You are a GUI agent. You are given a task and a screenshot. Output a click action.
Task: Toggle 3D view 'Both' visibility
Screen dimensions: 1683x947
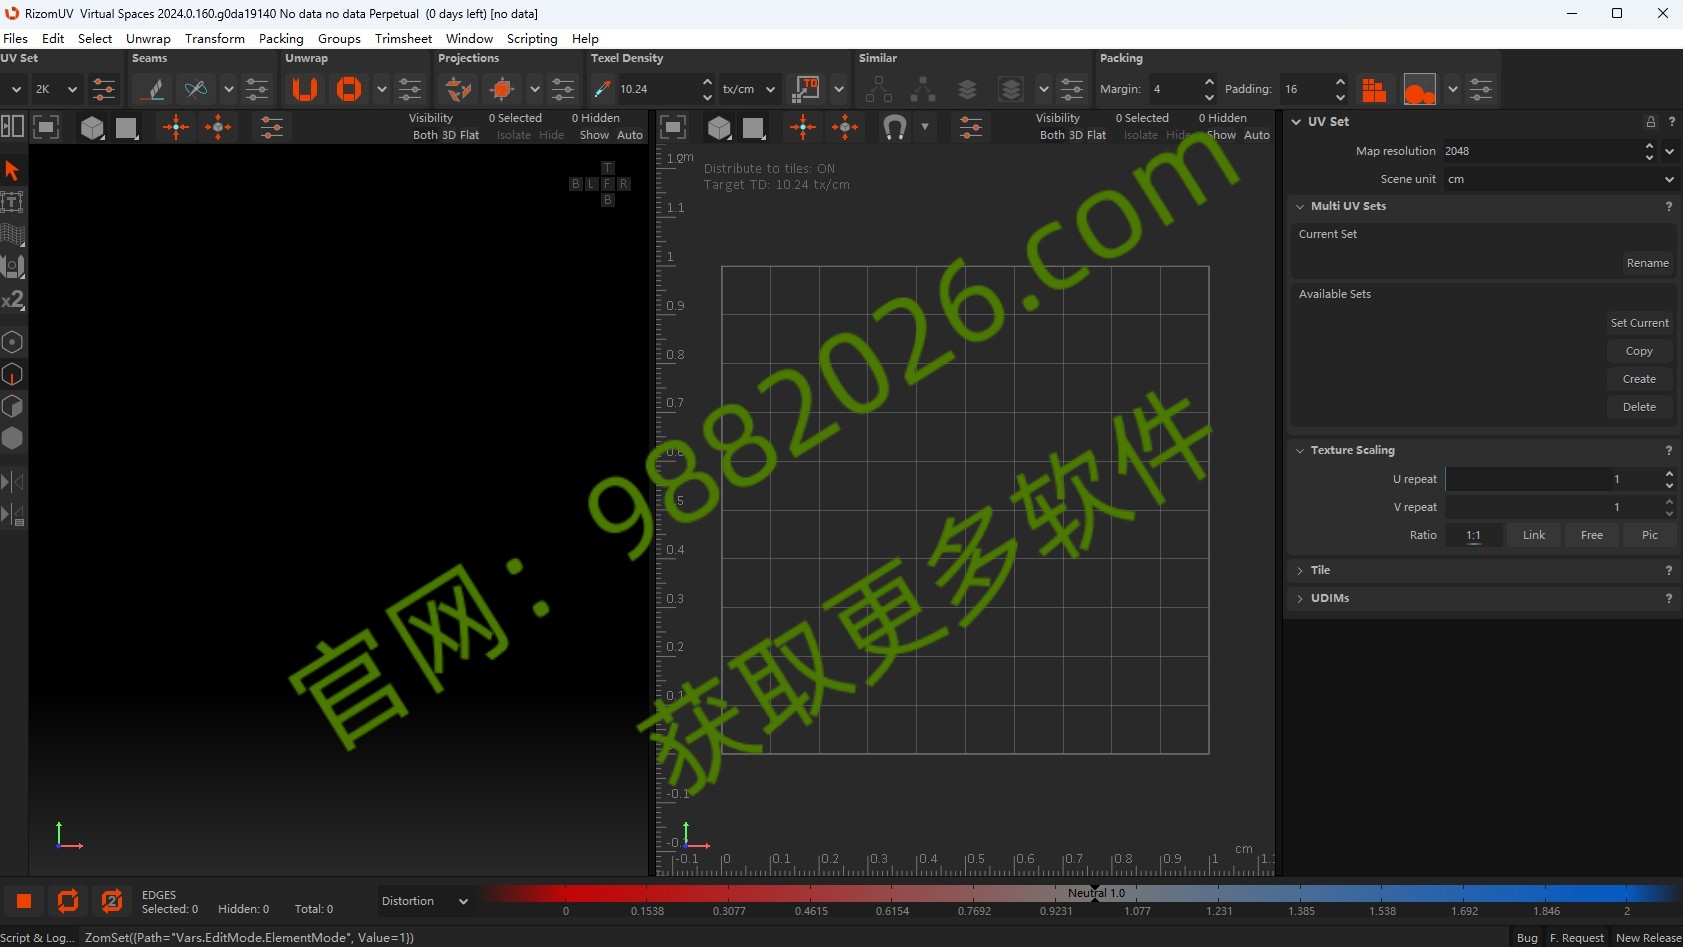425,135
